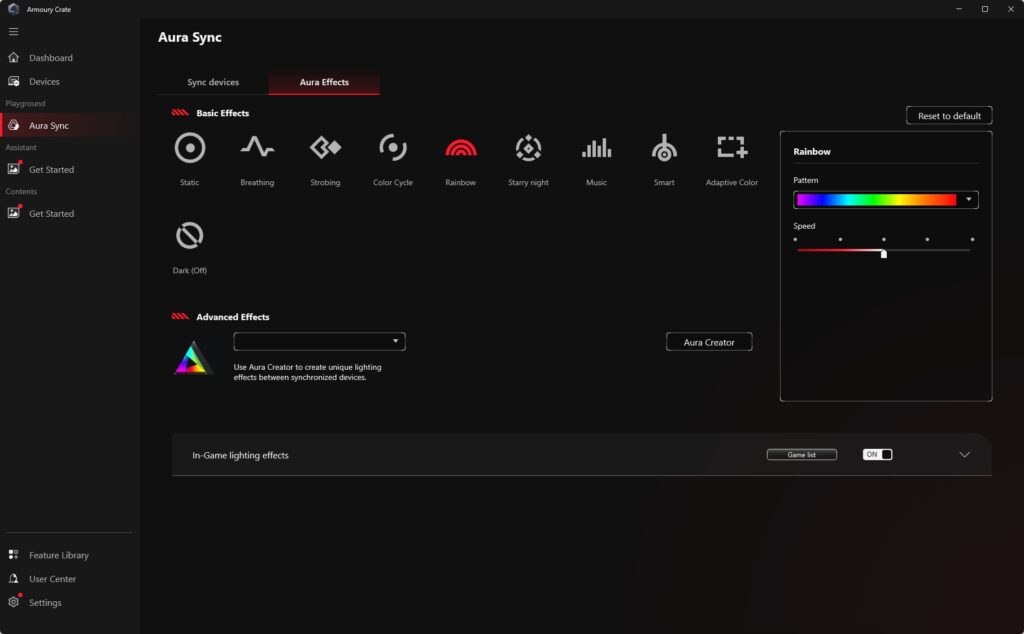
Task: Open Devices label in the sidebar
Action: (44, 82)
